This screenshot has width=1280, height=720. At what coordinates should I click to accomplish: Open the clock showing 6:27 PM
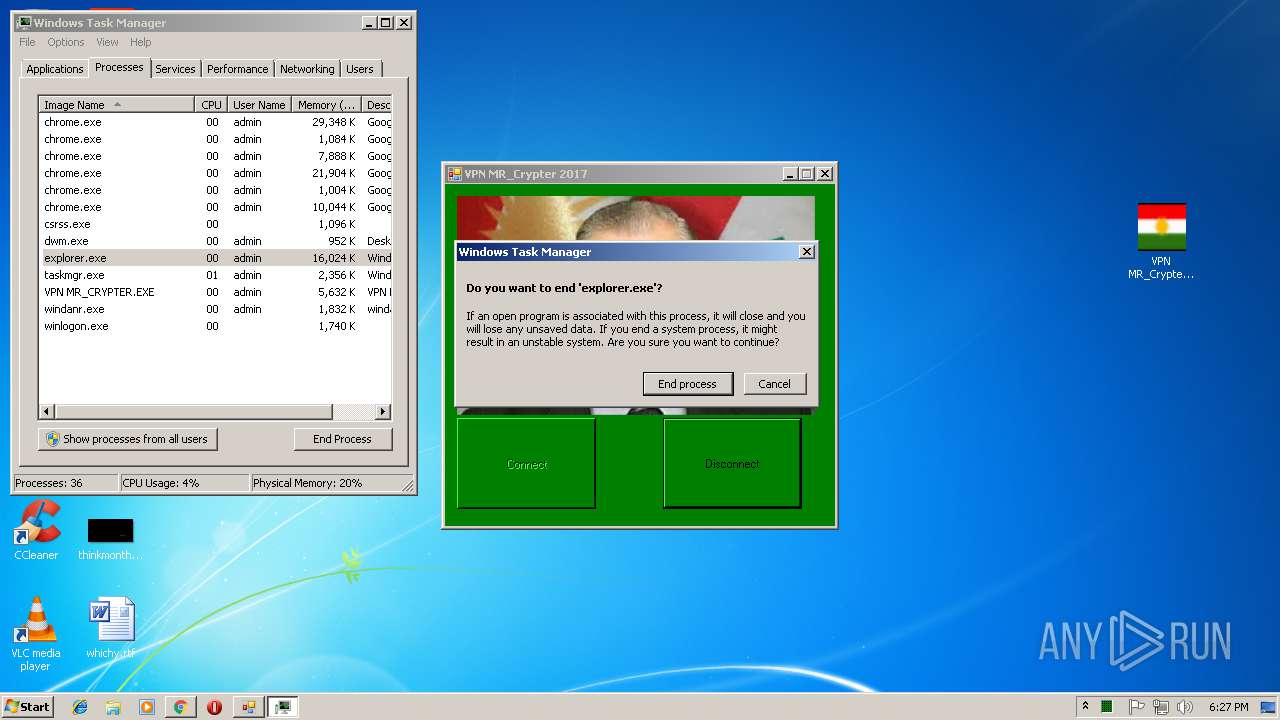[x=1228, y=707]
